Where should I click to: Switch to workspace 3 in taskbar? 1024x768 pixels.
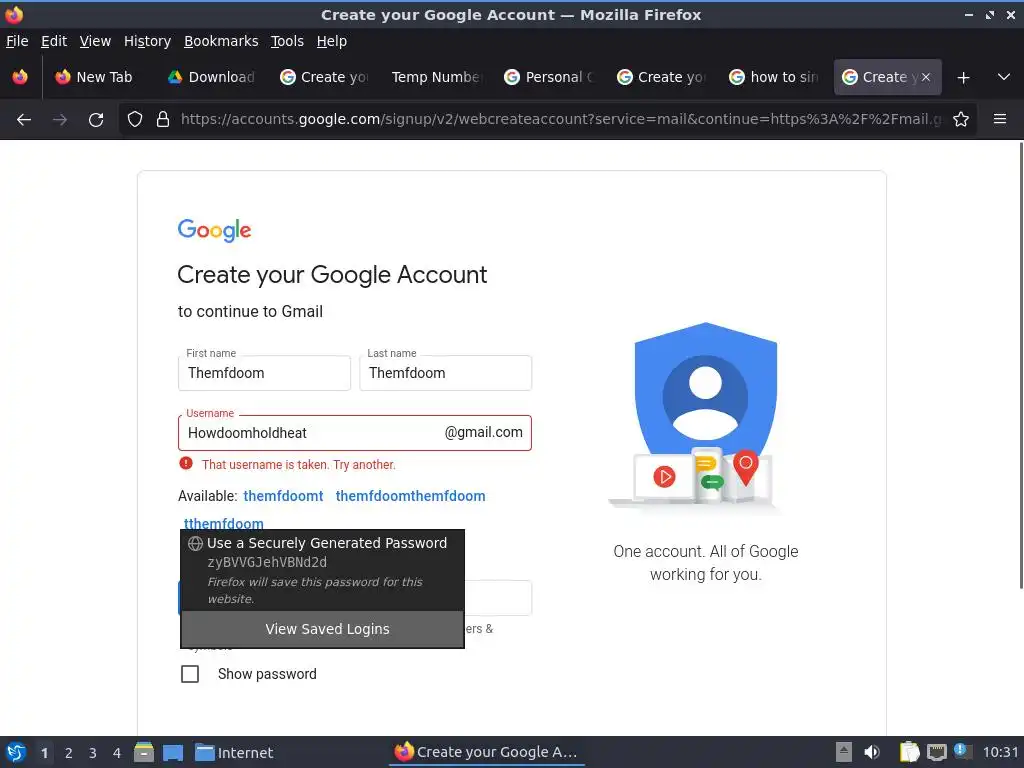[93, 753]
